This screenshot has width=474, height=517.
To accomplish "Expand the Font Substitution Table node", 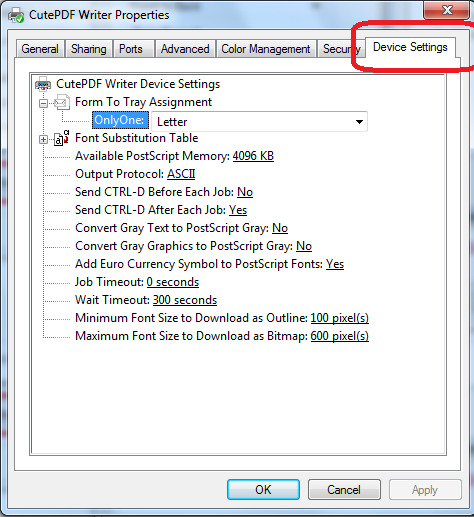I will click(43, 139).
